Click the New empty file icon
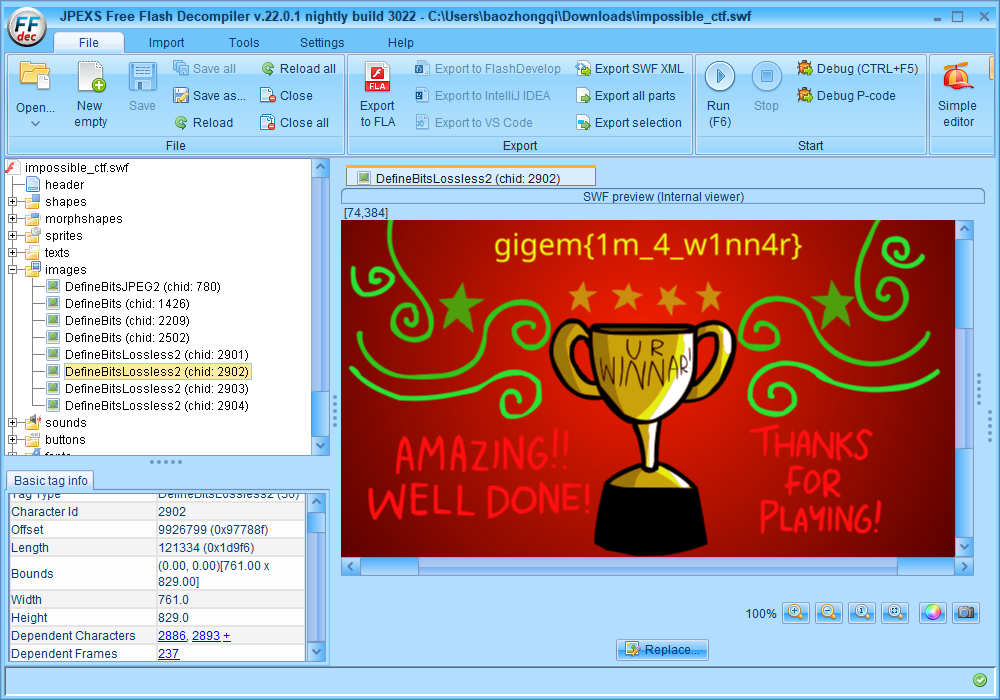Screen dimensions: 1000x700 coord(90,77)
